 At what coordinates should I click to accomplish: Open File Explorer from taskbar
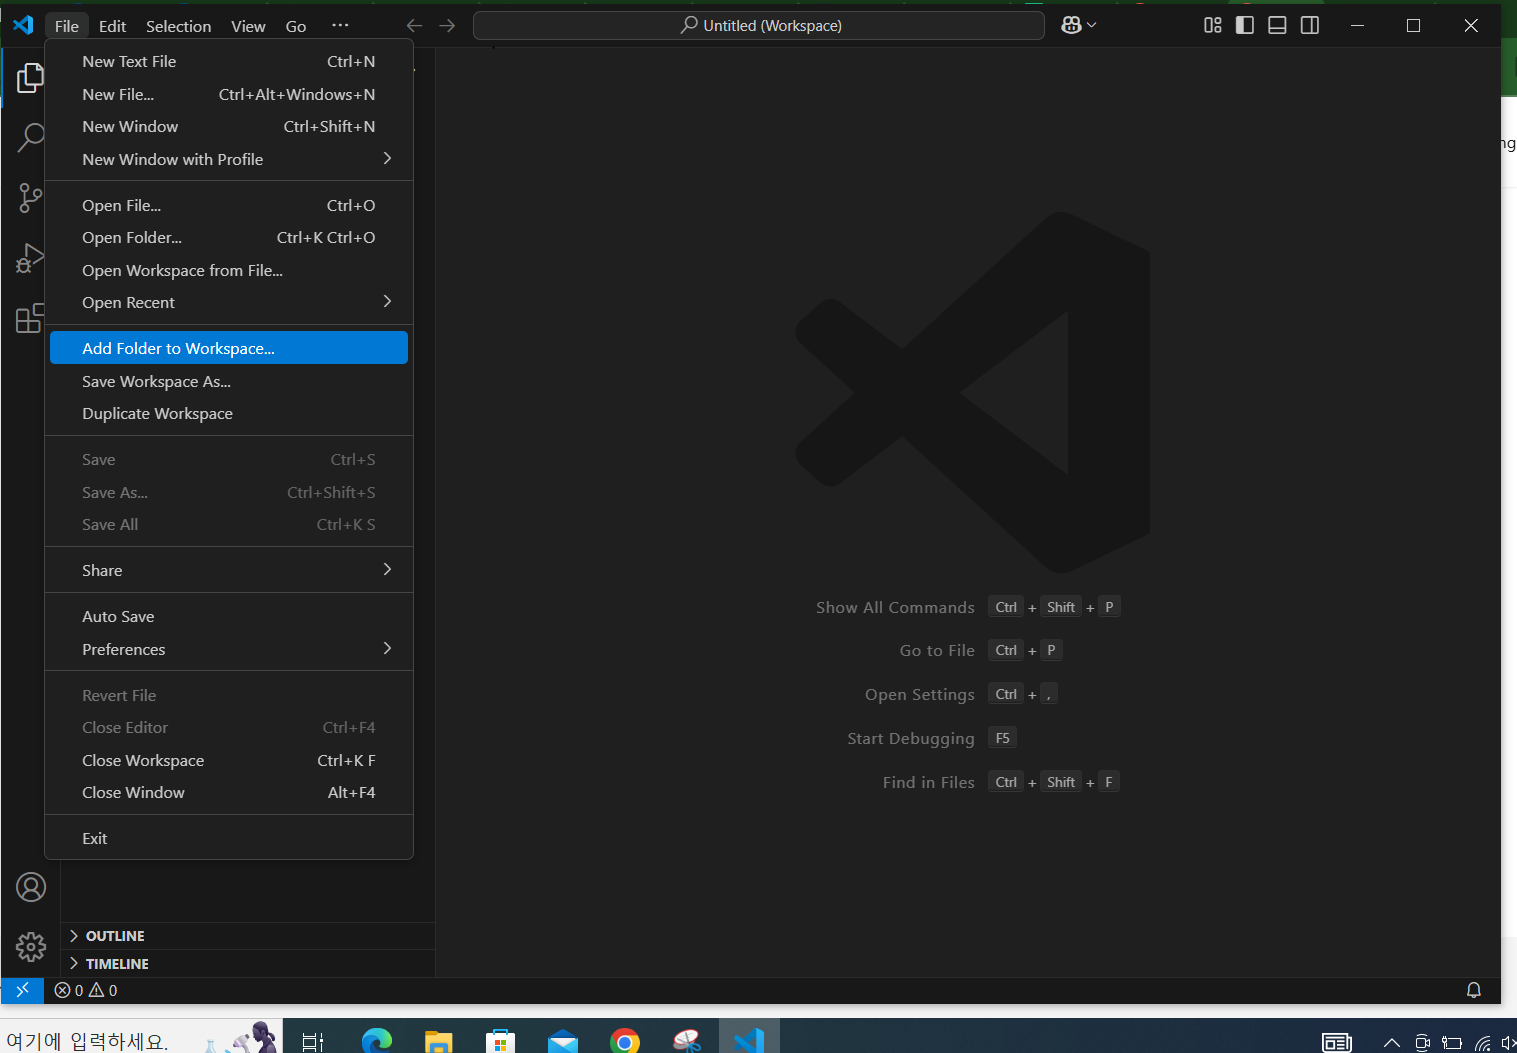click(x=438, y=1041)
